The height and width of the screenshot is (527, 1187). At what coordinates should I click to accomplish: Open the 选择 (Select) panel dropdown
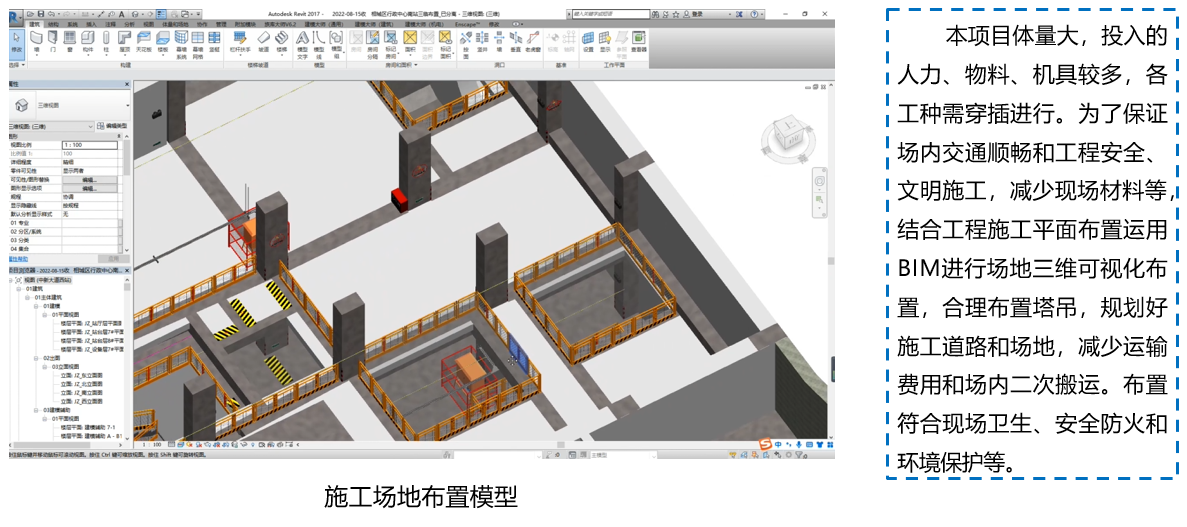point(17,65)
